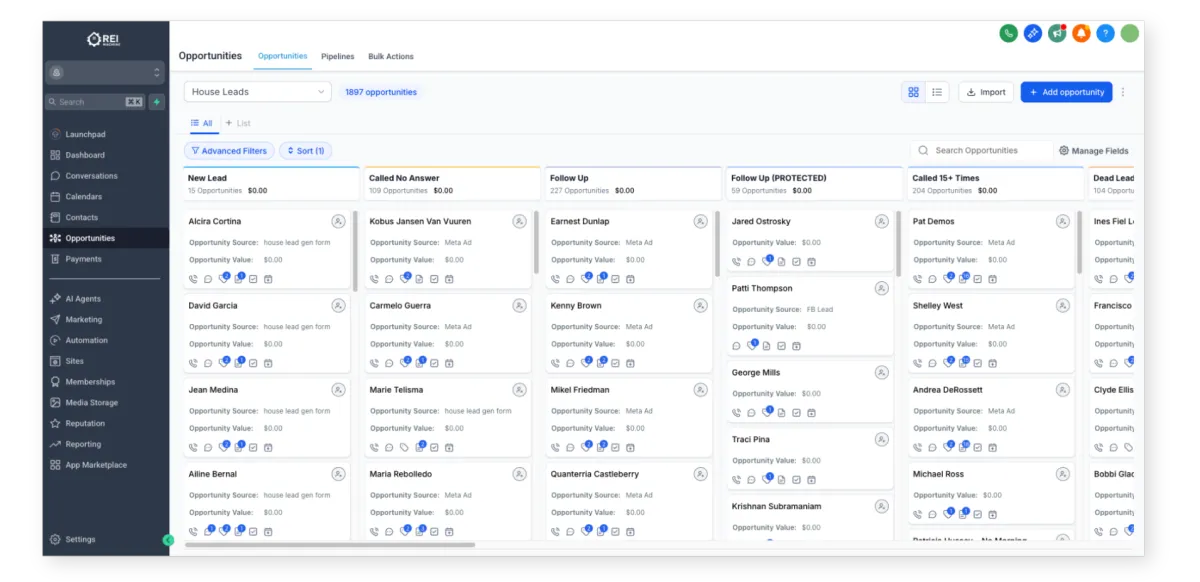Open the orange notifications bell
The width and height of the screenshot is (1200, 582).
pos(1081,33)
